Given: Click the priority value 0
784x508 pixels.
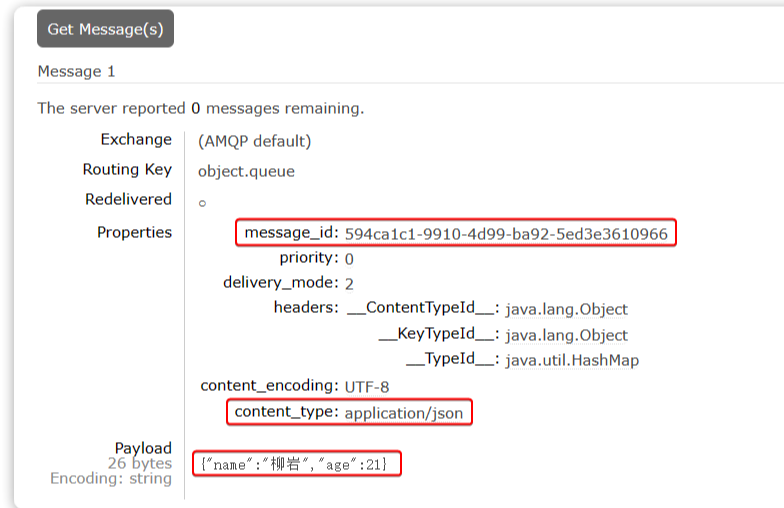Looking at the screenshot, I should [349, 259].
